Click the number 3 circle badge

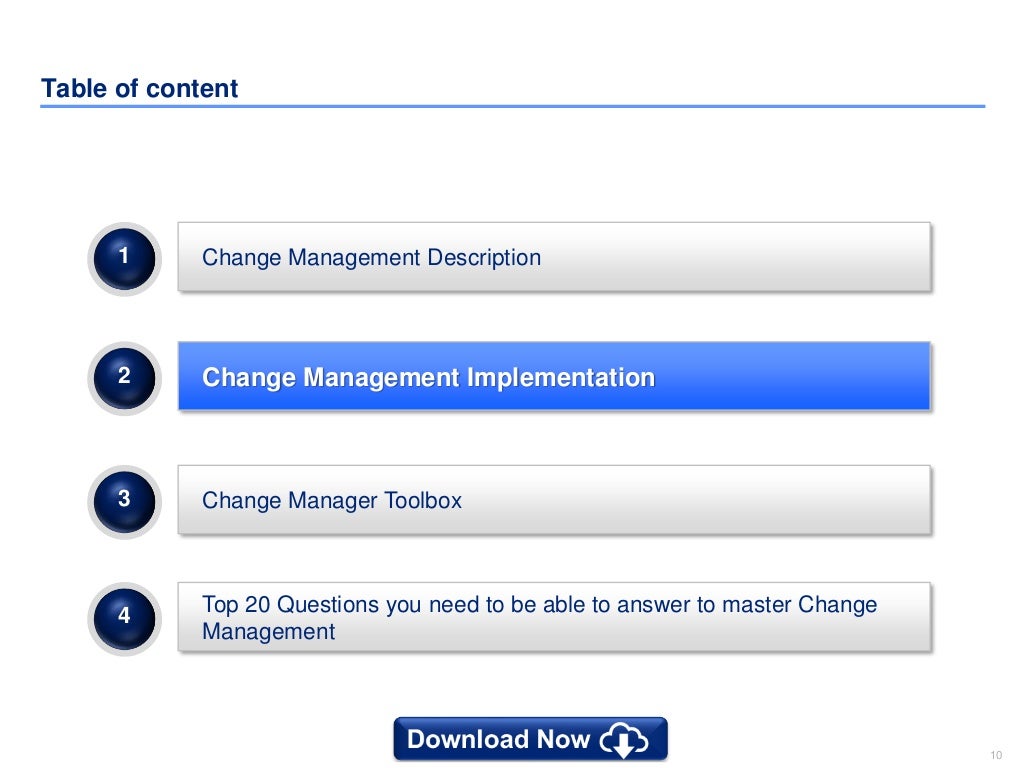point(123,498)
